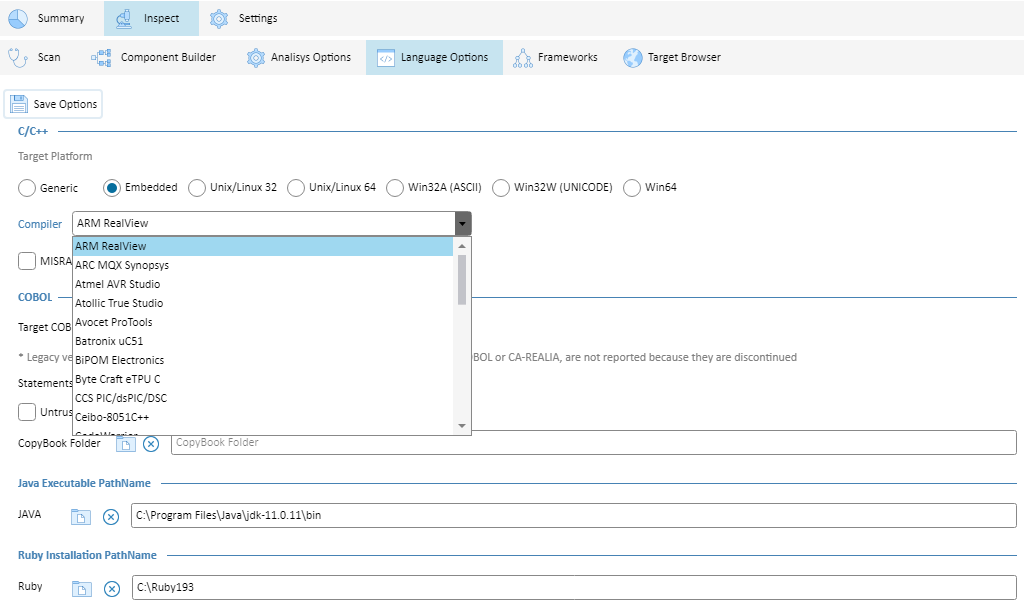Click the floppy disk Save Options icon
This screenshot has width=1024, height=608.
[20, 103]
